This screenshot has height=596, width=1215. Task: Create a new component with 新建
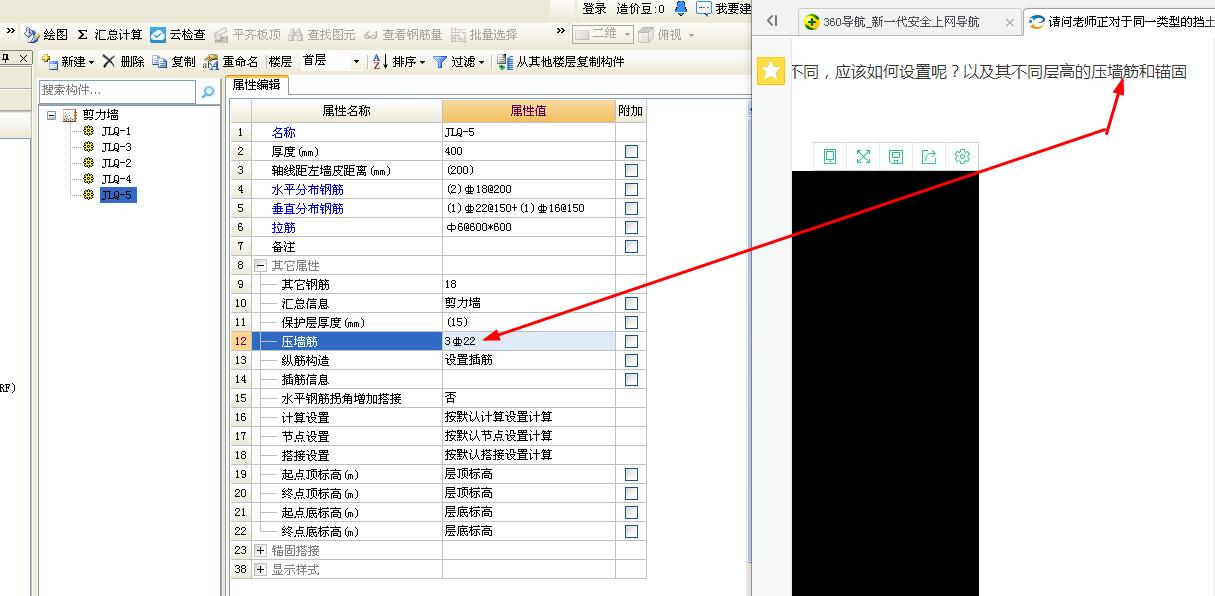[x=68, y=62]
